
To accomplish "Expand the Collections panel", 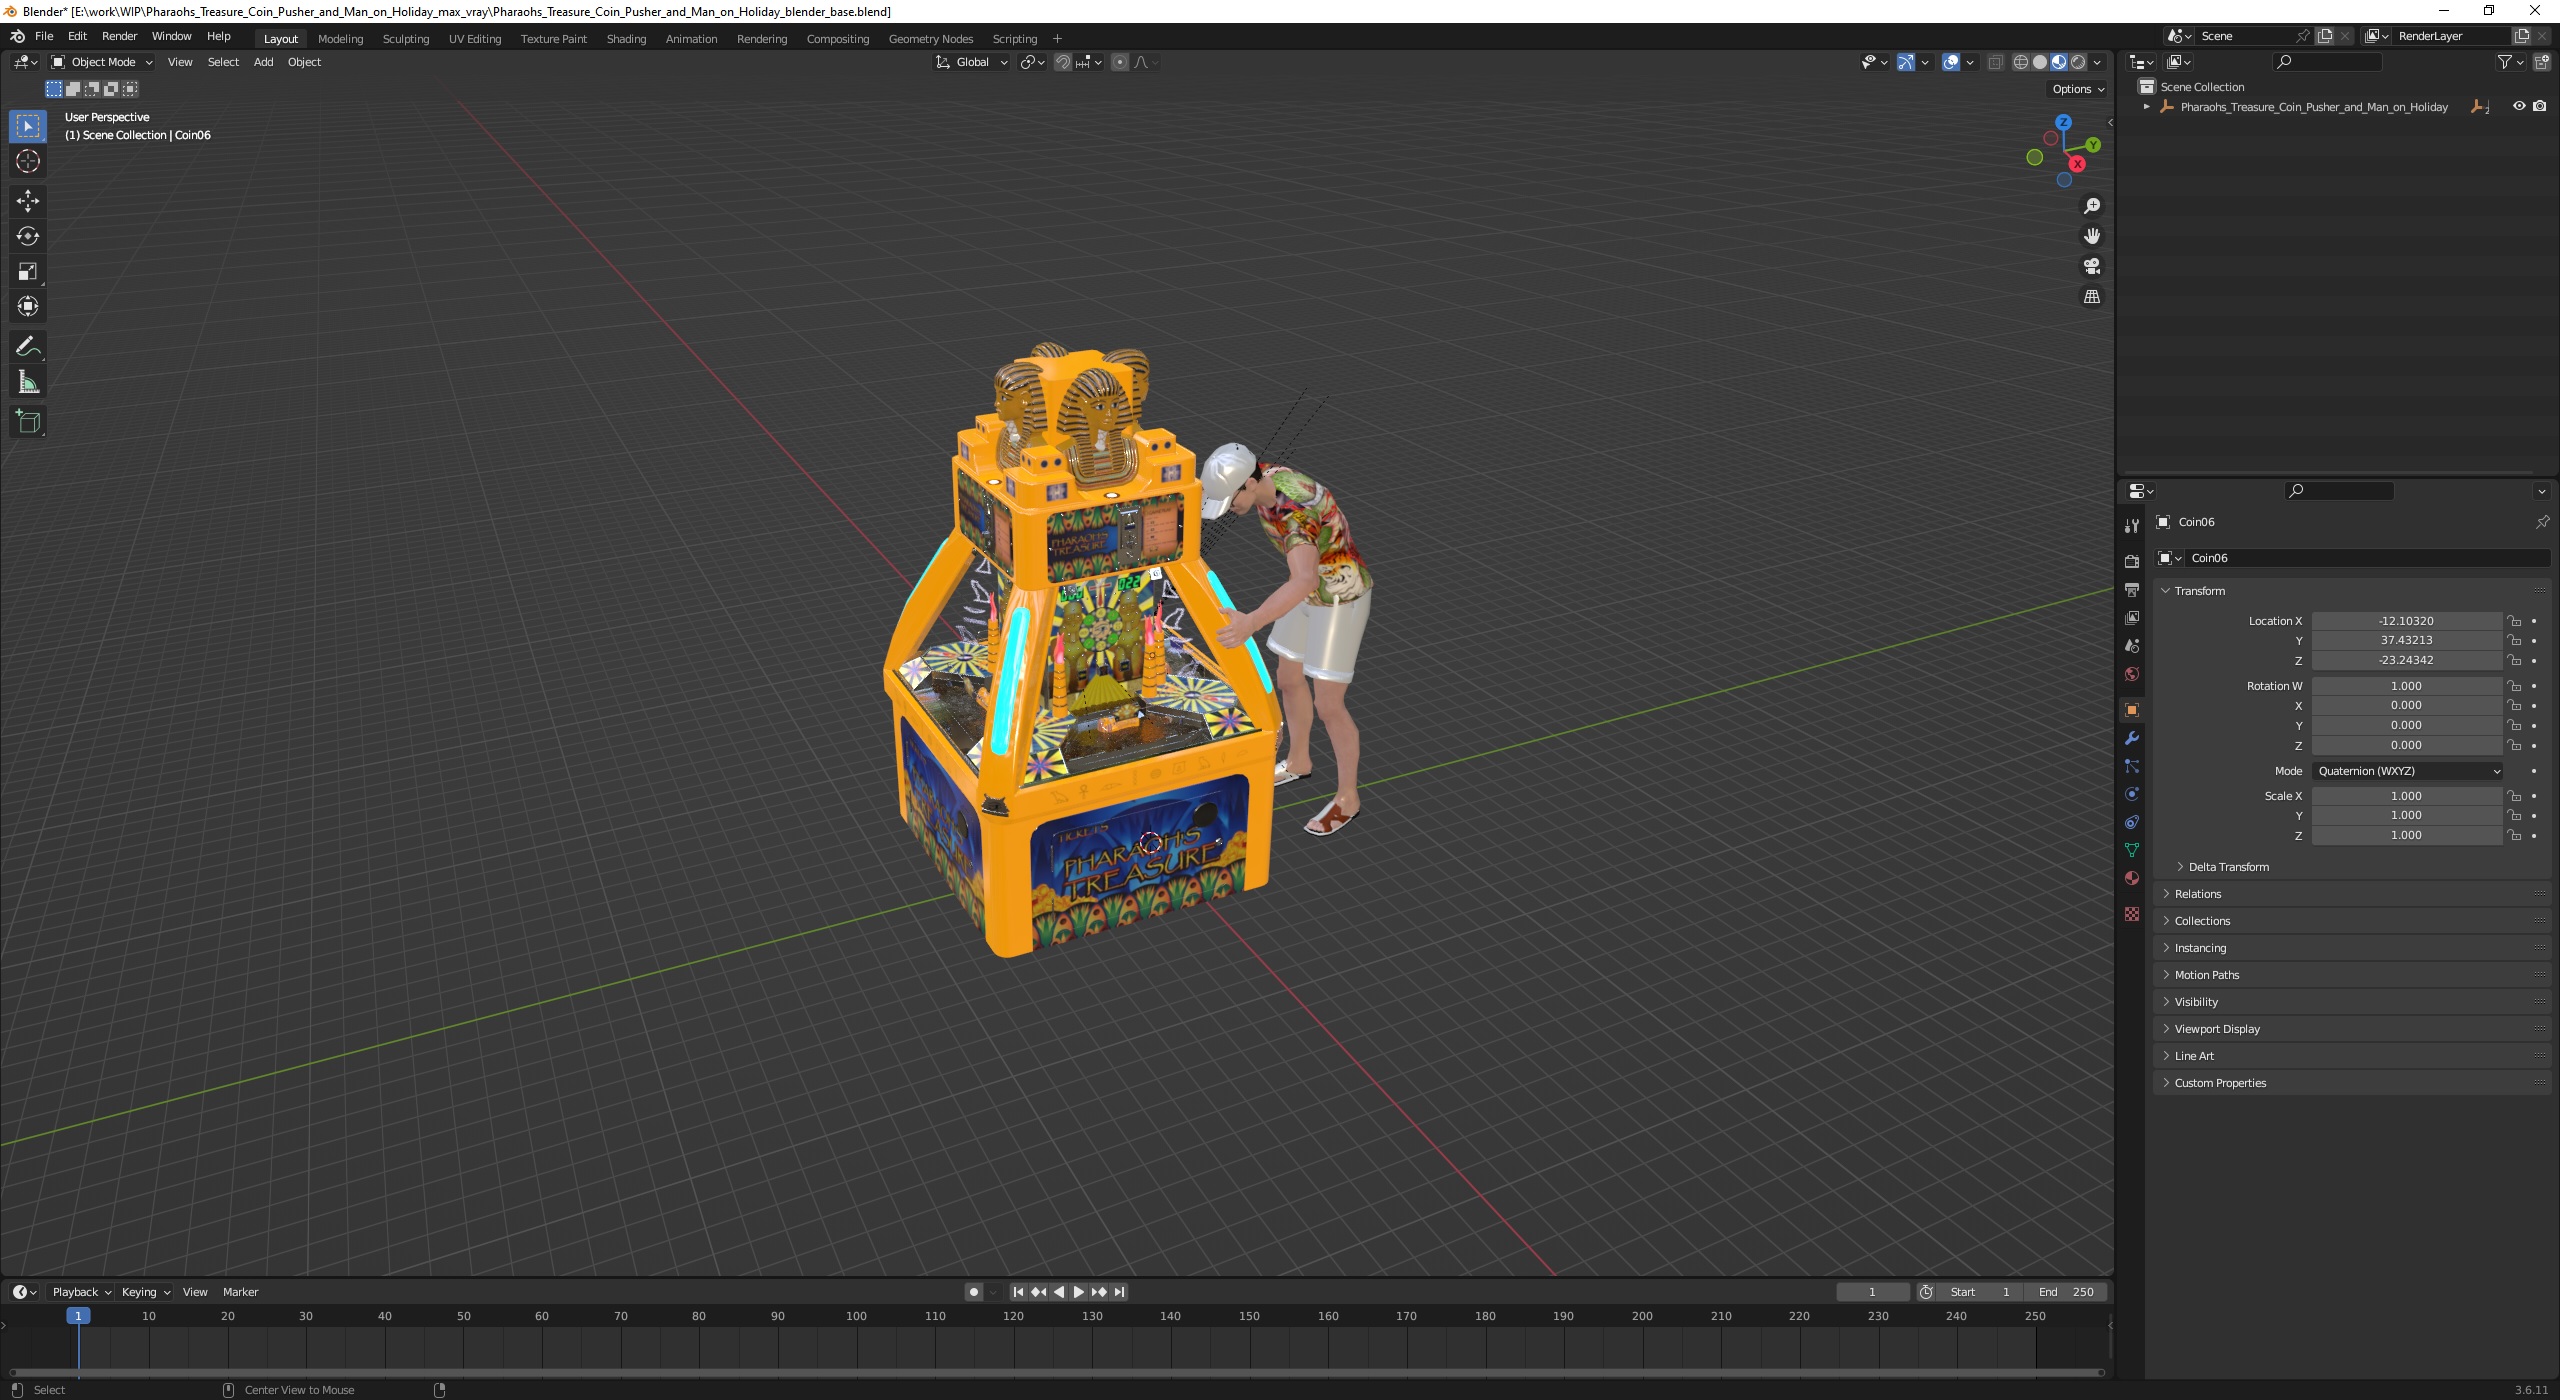I will click(2202, 921).
